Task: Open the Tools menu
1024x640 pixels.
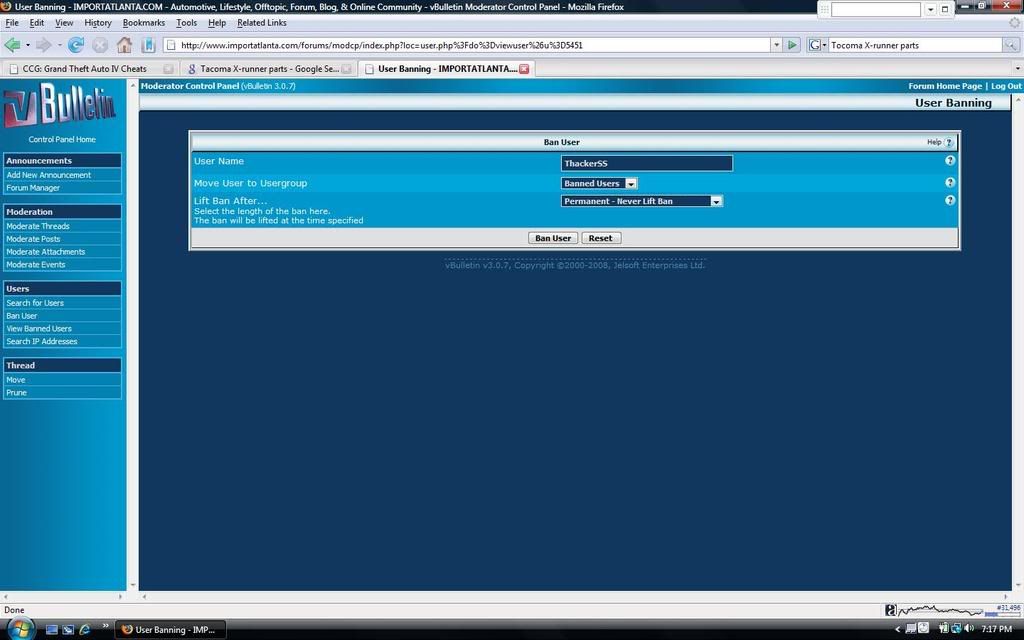Action: pos(186,23)
